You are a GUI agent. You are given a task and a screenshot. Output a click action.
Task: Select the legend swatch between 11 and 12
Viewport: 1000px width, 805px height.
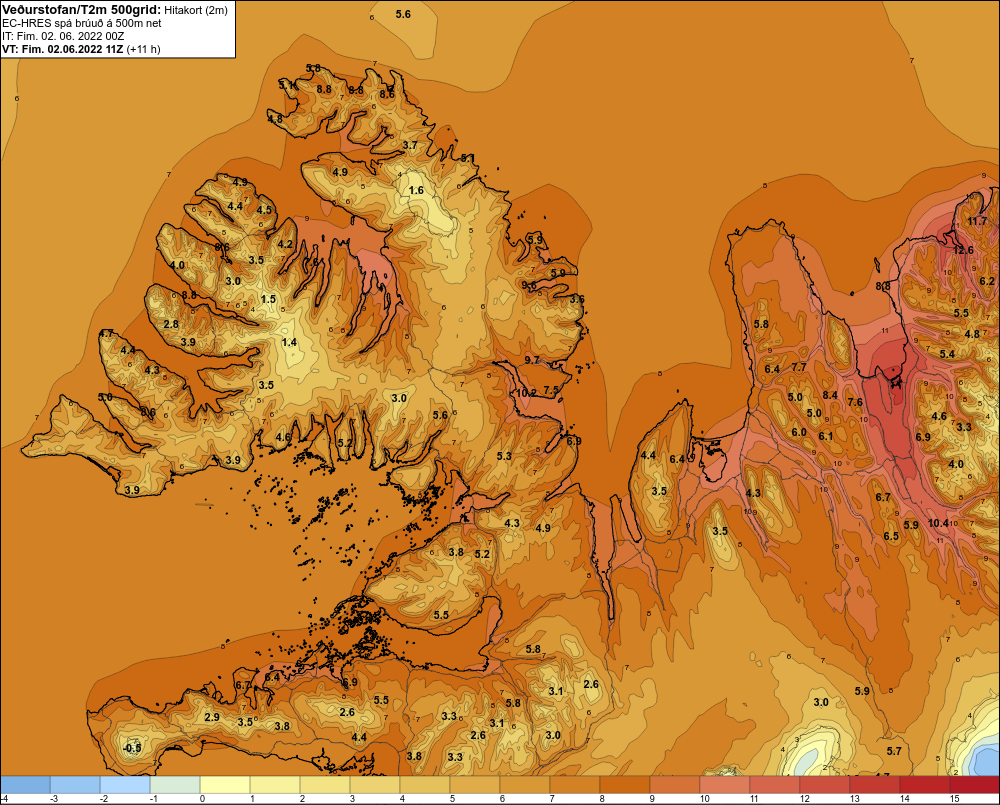(x=775, y=784)
